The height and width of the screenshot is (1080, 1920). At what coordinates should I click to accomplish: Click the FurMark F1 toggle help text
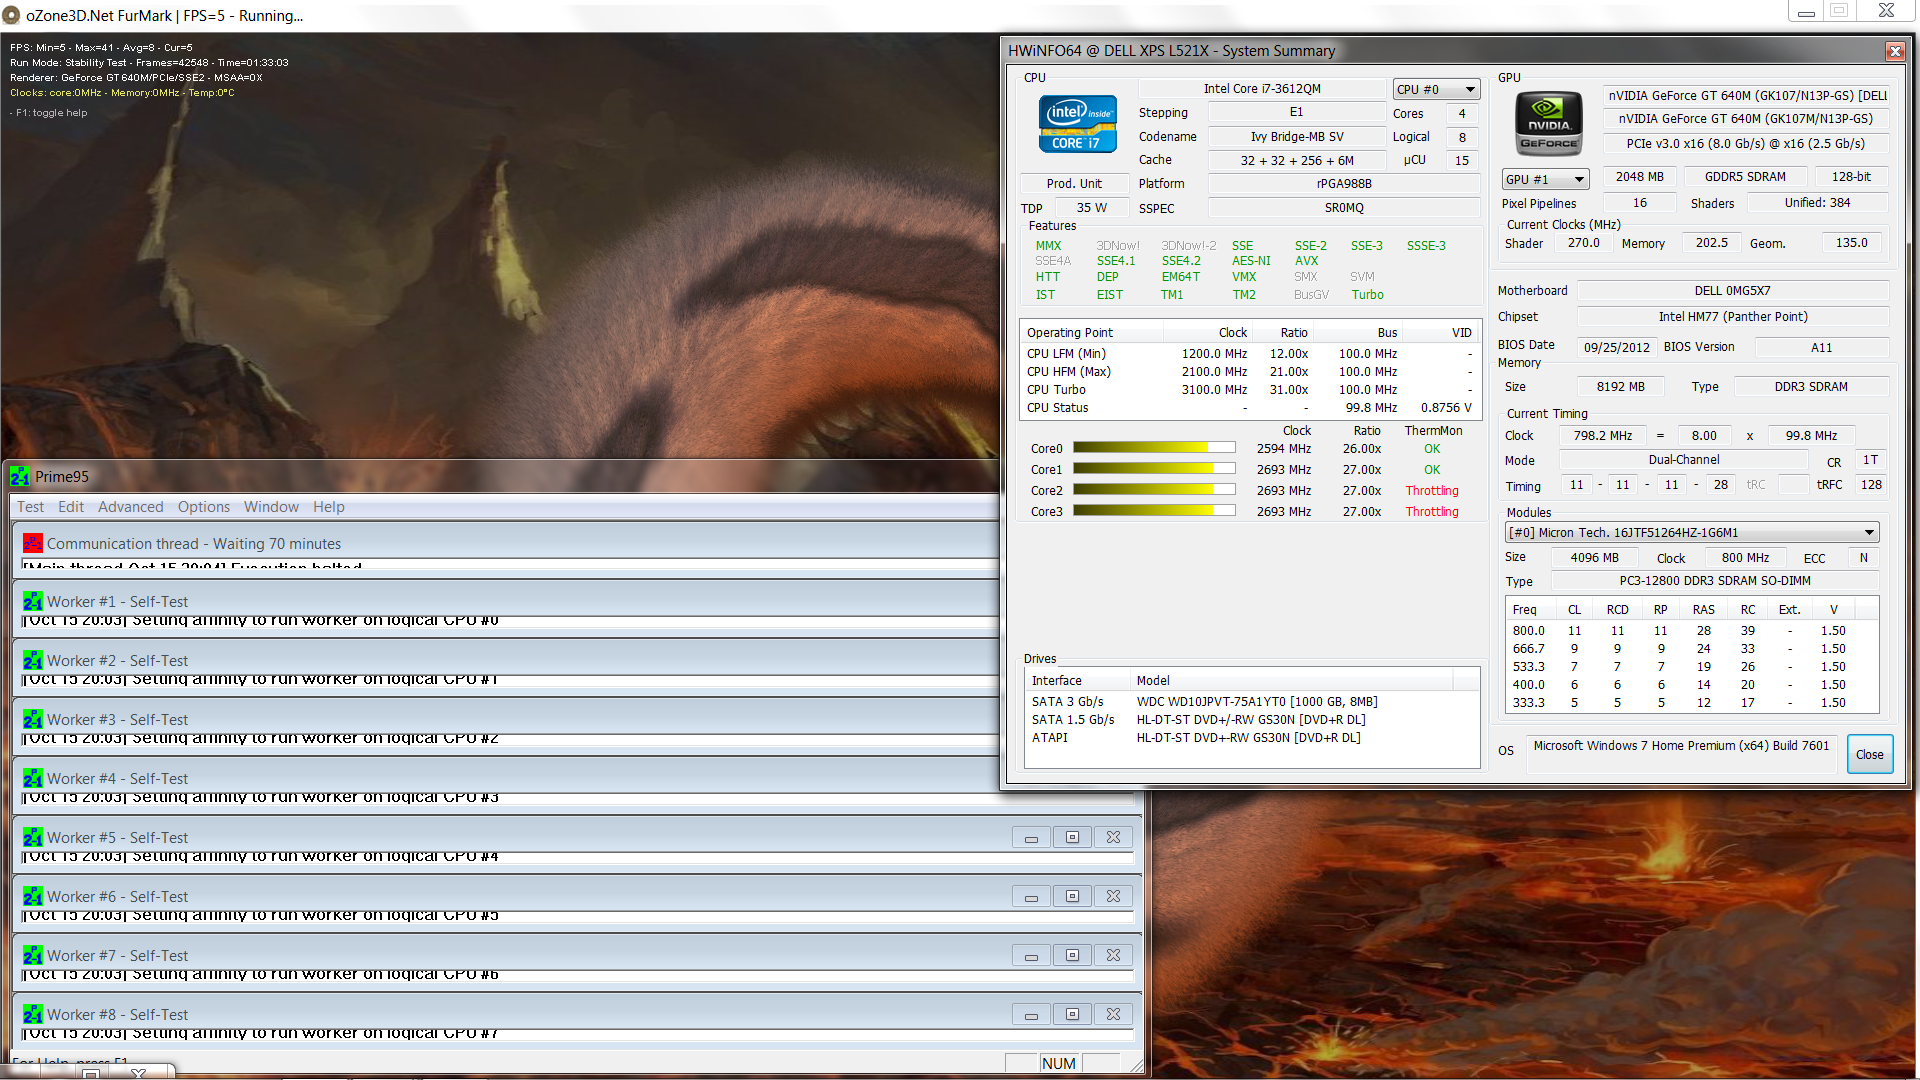tap(49, 113)
